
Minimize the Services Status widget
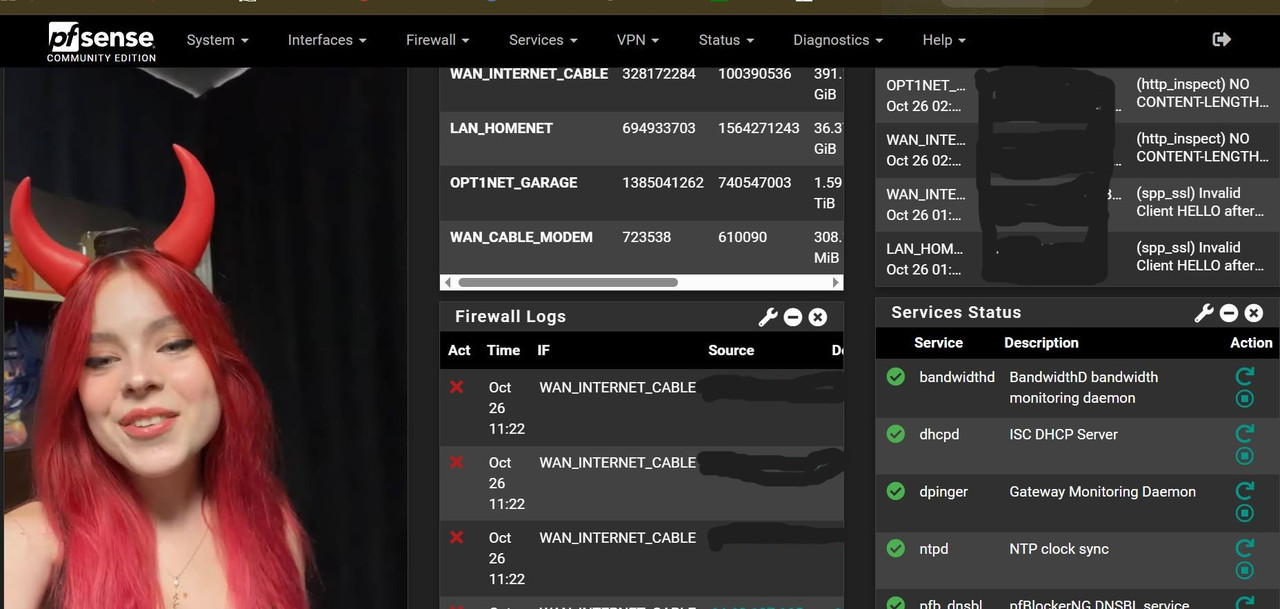click(1229, 313)
